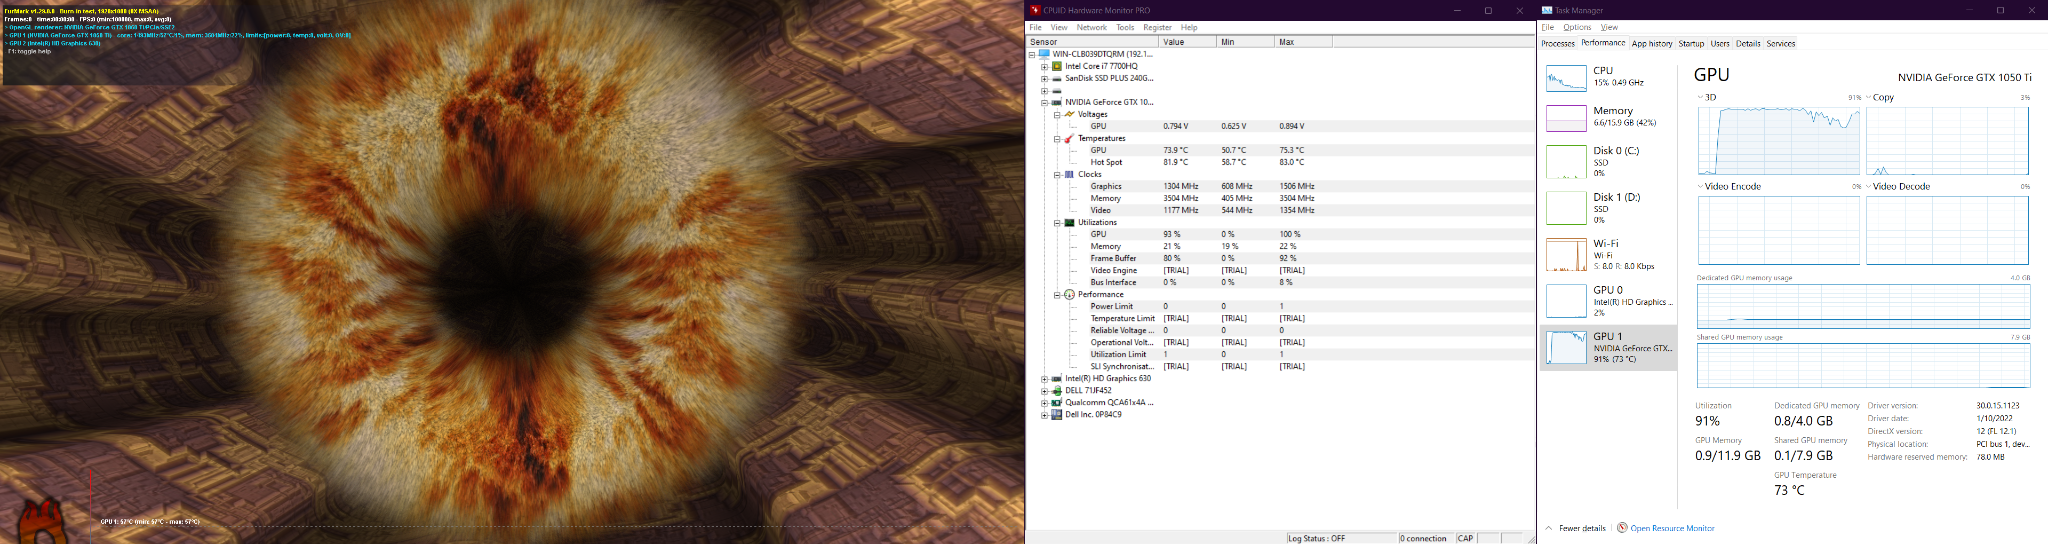The height and width of the screenshot is (544, 2048).
Task: Click the HWMonitor computer icon for WIN-CLB039DTQRM
Action: point(1045,54)
